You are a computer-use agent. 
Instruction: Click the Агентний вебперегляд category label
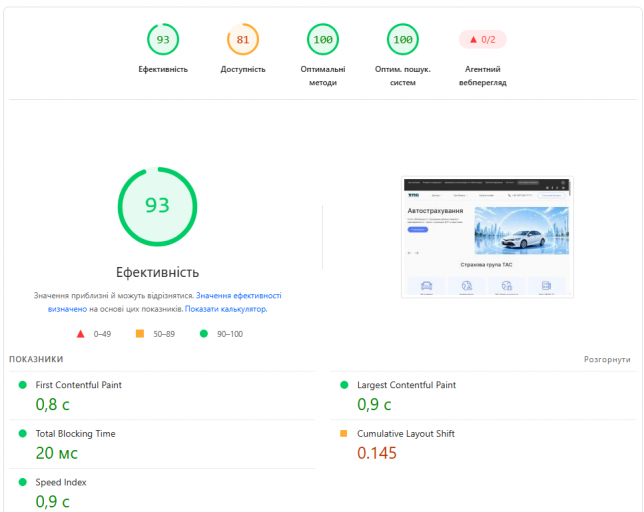(x=483, y=76)
